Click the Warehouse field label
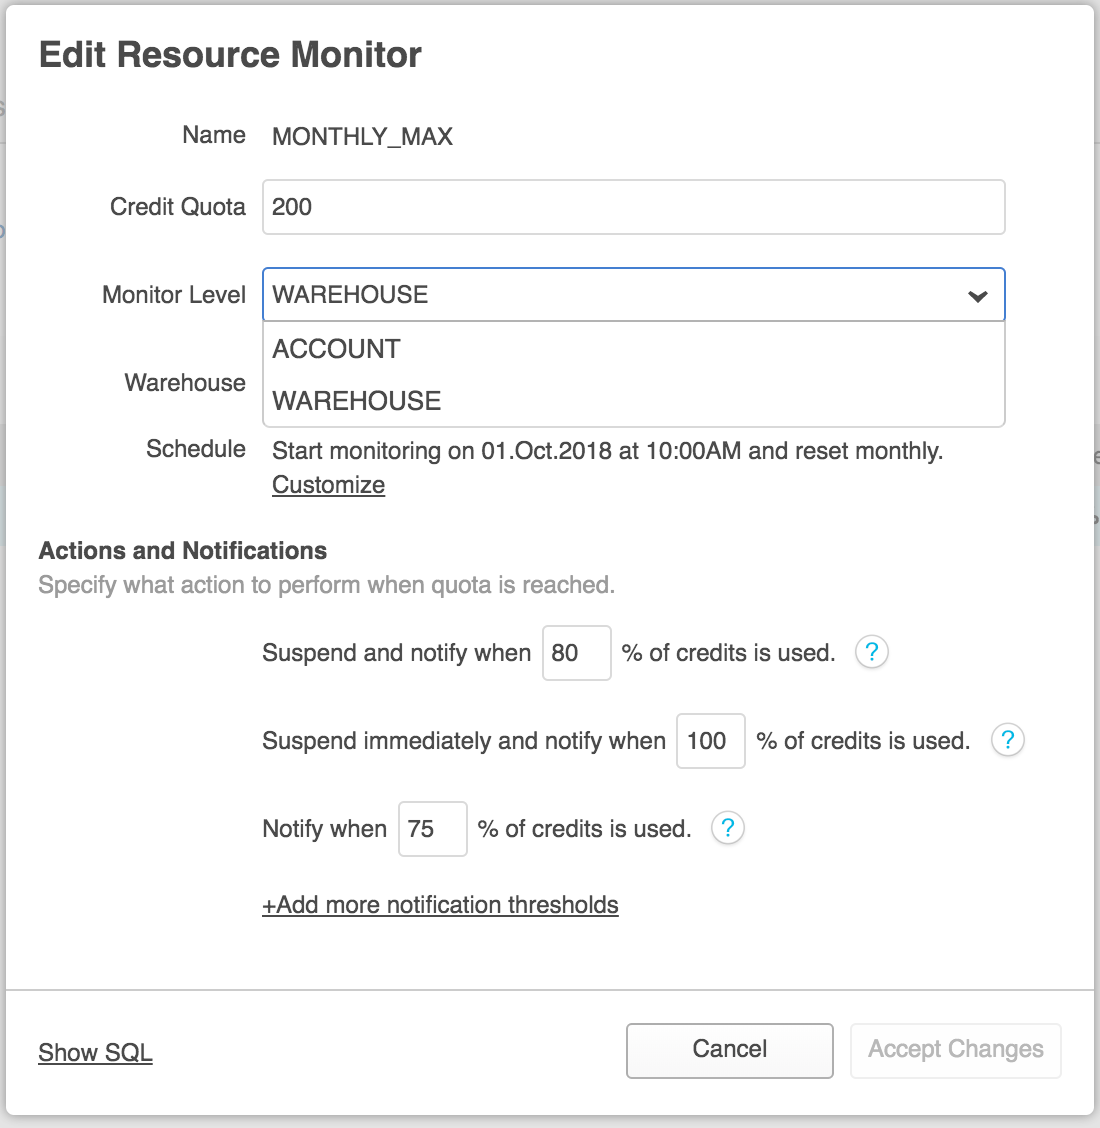Image resolution: width=1100 pixels, height=1128 pixels. click(x=185, y=382)
